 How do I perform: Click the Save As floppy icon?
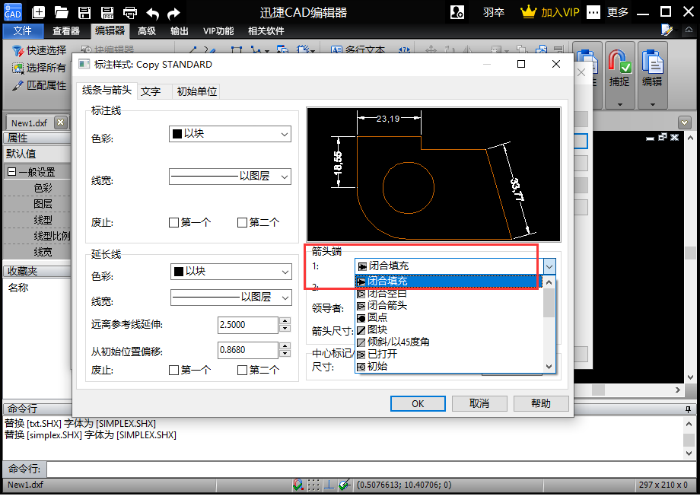(x=107, y=12)
